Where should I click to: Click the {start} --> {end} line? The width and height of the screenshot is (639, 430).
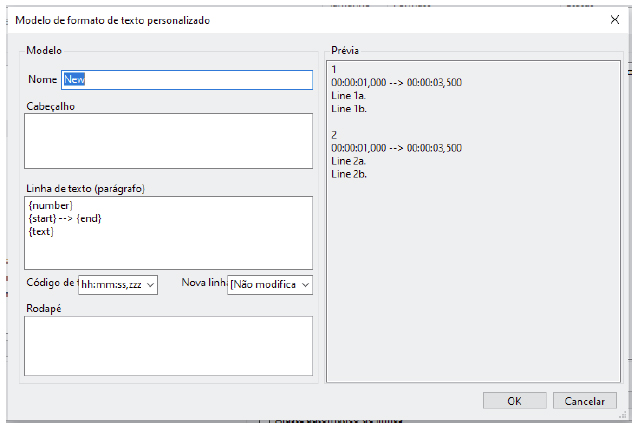(x=65, y=218)
